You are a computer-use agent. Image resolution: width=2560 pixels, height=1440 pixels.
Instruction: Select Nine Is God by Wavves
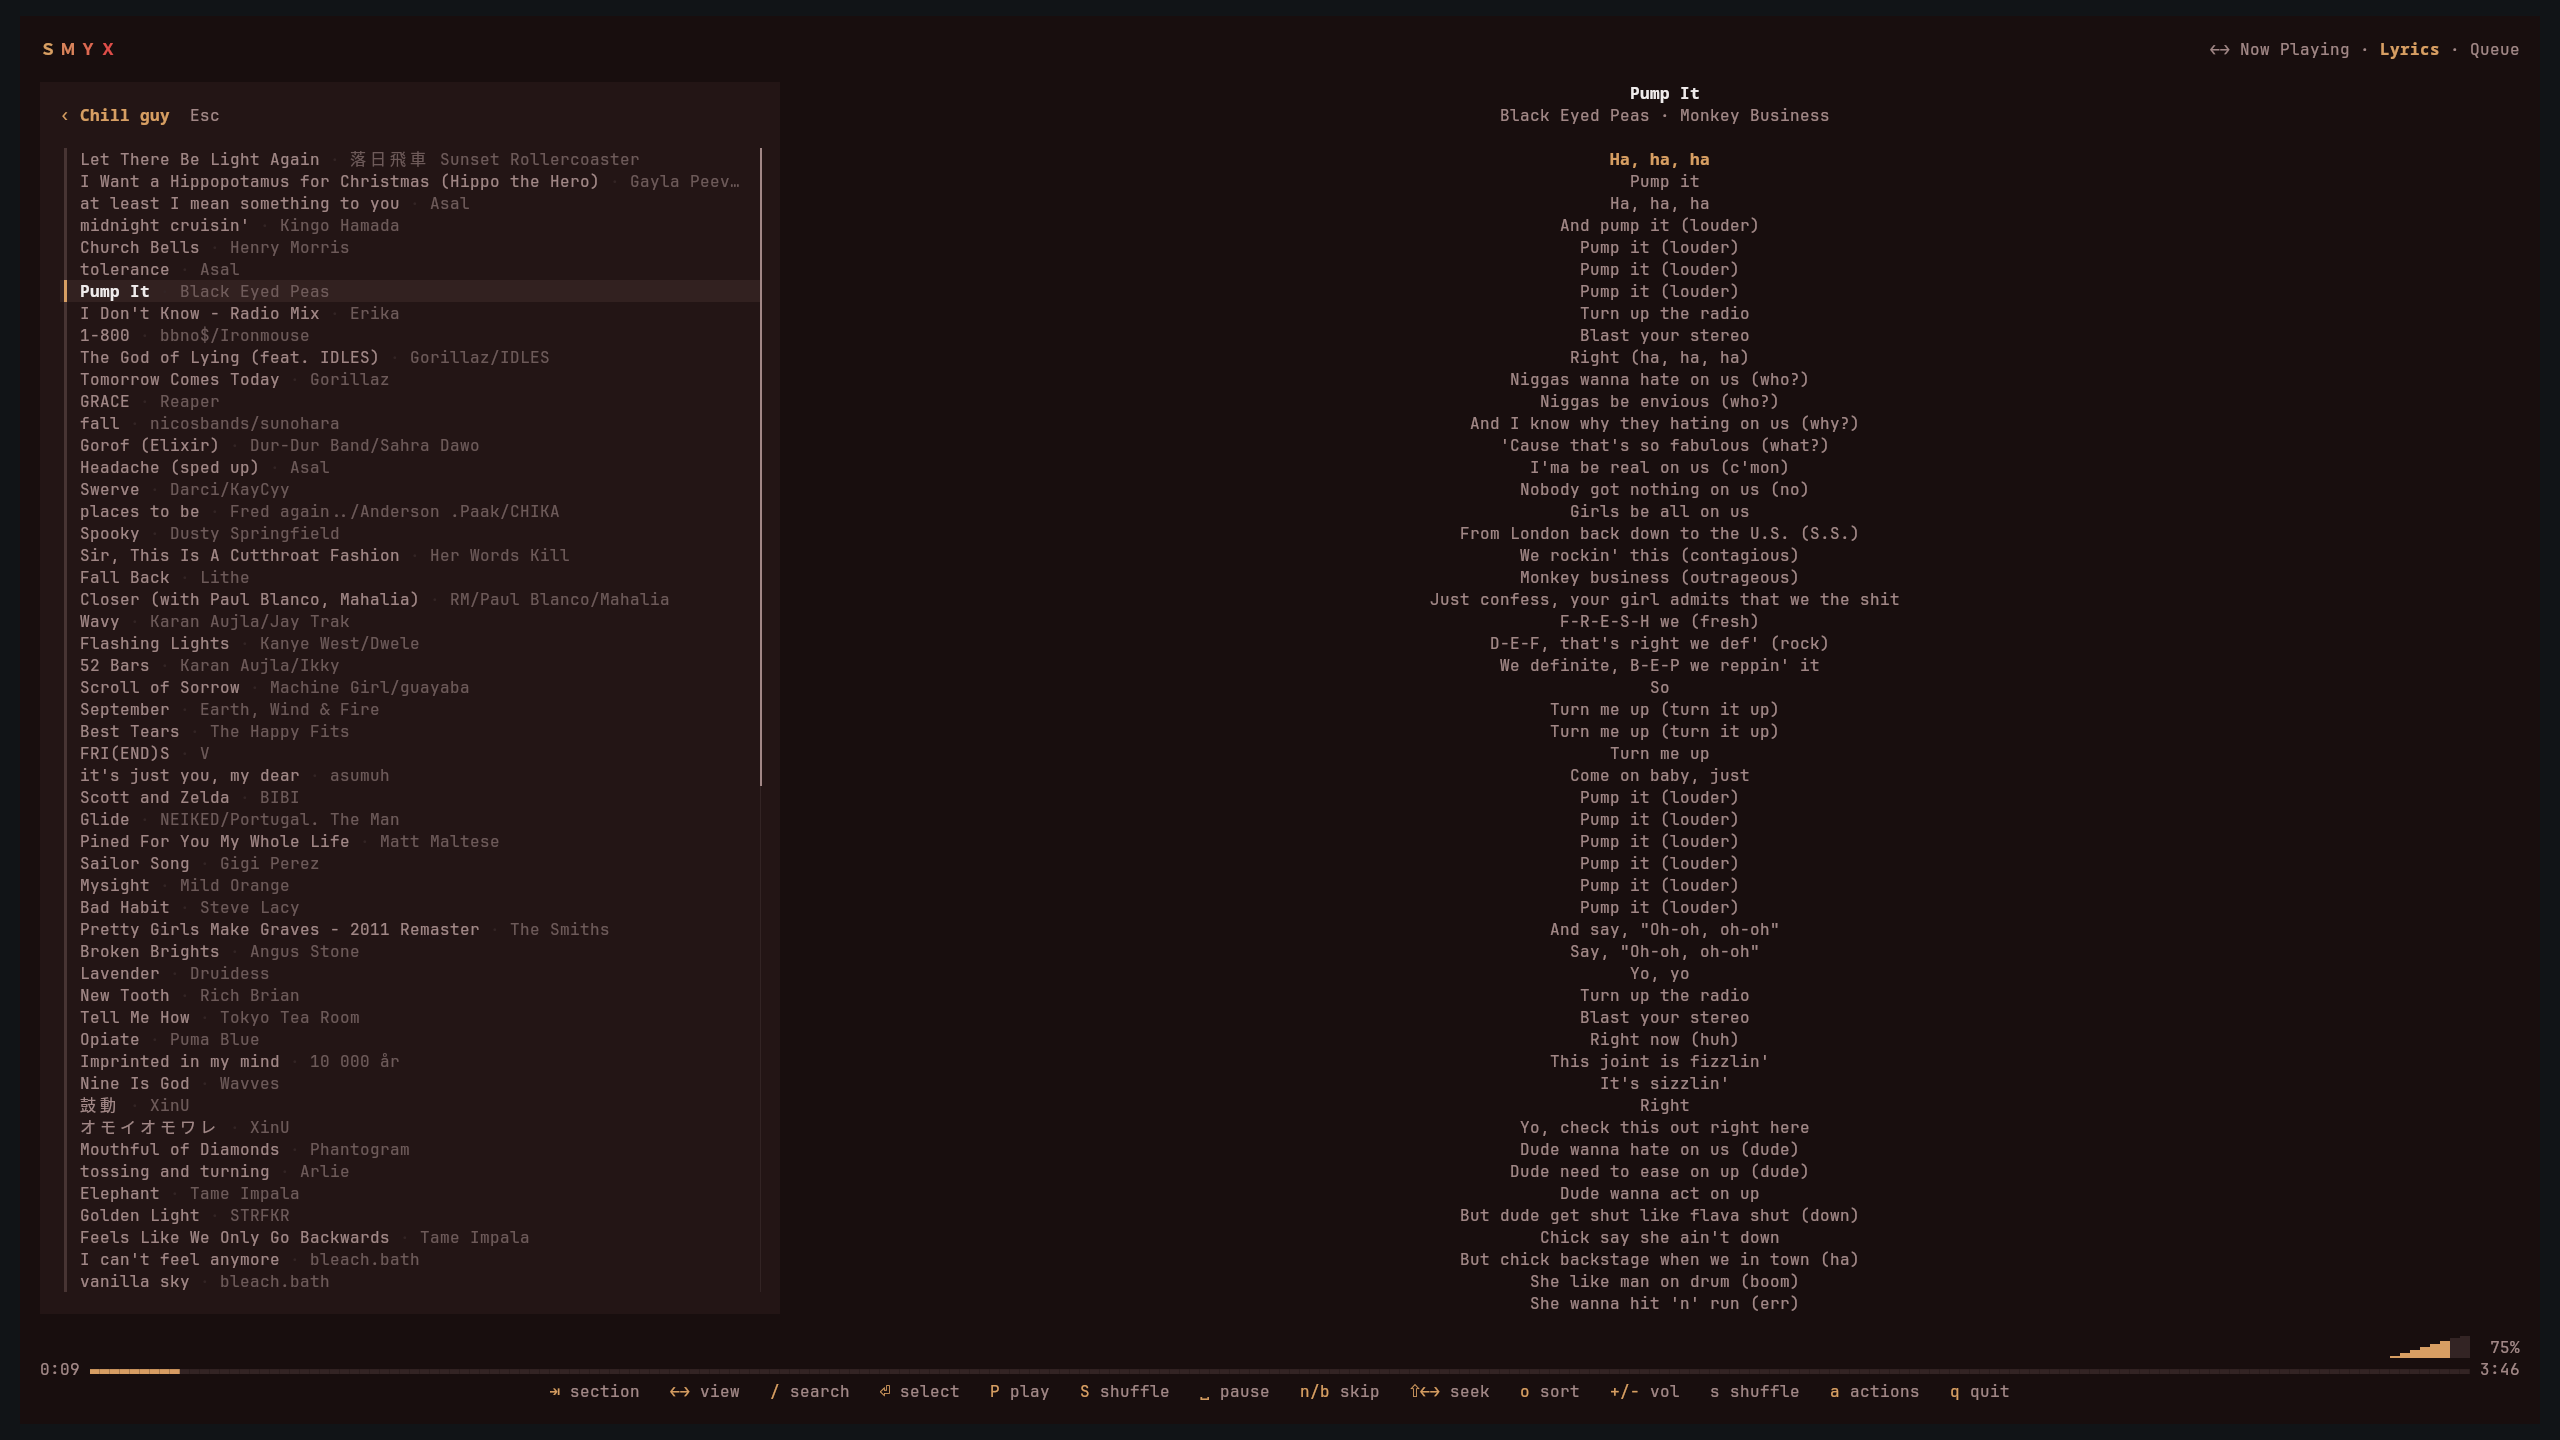(412, 1084)
